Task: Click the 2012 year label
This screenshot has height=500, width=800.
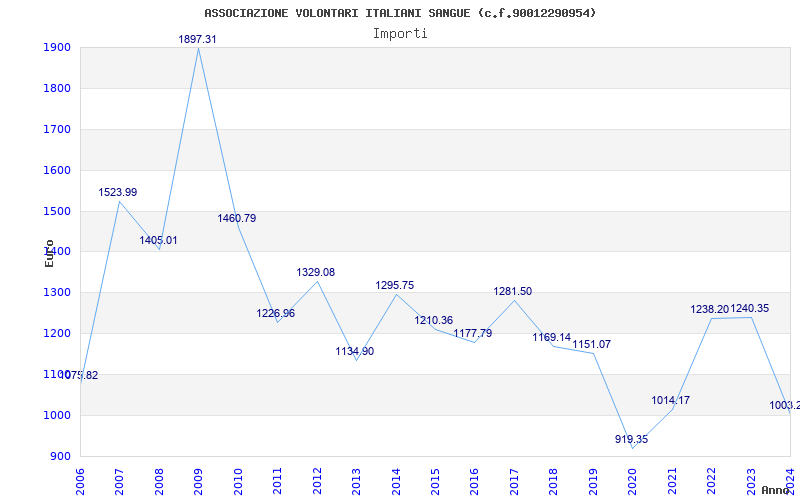Action: pos(317,482)
